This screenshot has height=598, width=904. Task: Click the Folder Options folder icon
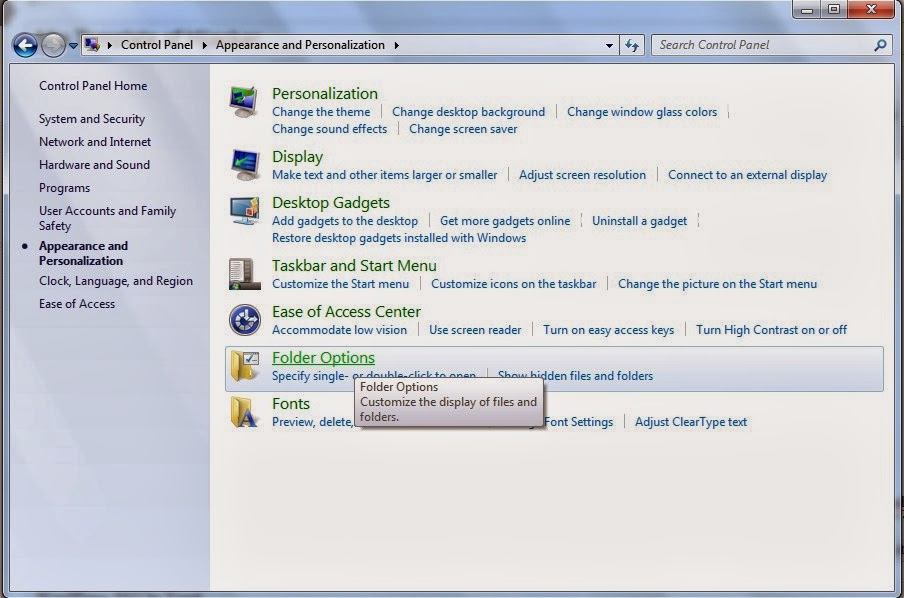[x=245, y=366]
